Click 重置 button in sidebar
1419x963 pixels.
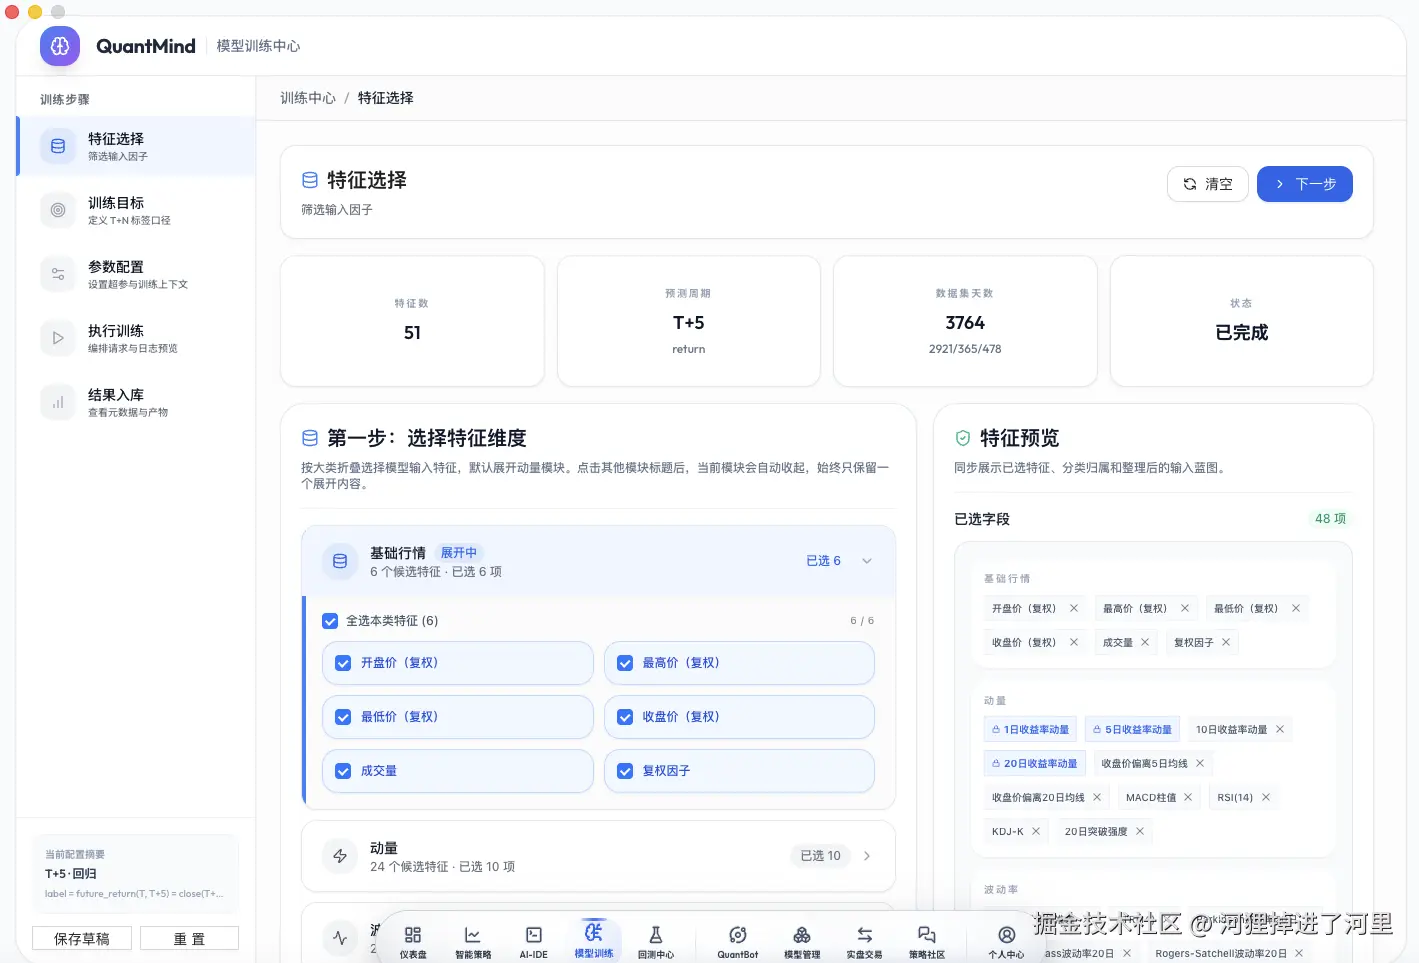point(189,939)
